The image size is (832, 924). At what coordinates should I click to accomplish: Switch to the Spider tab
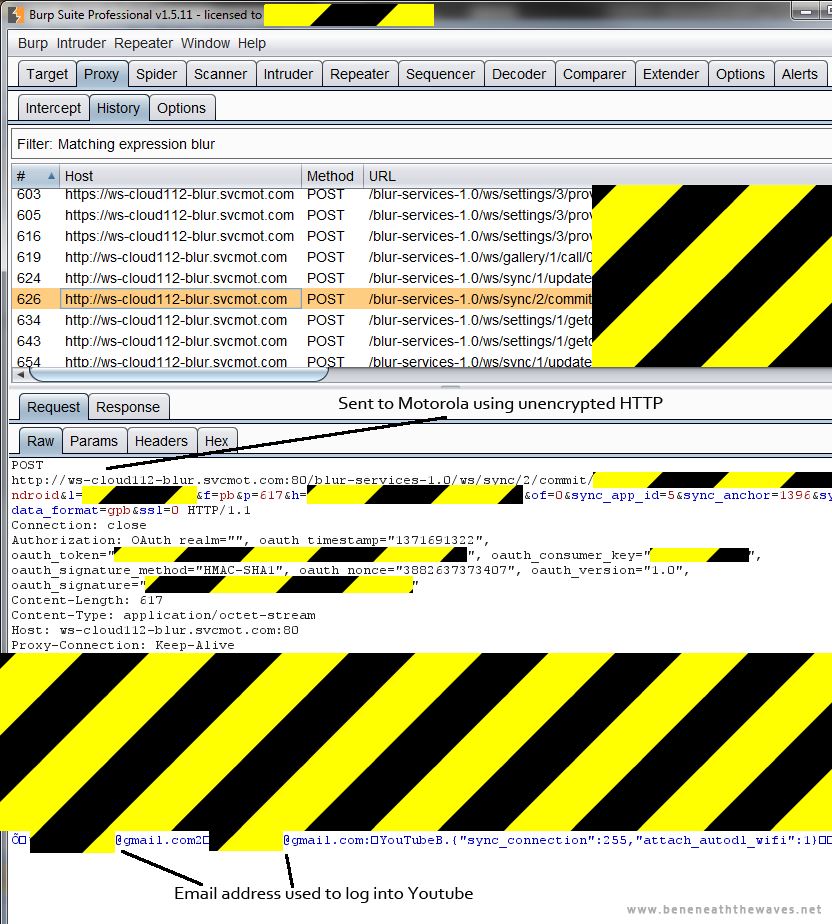156,74
